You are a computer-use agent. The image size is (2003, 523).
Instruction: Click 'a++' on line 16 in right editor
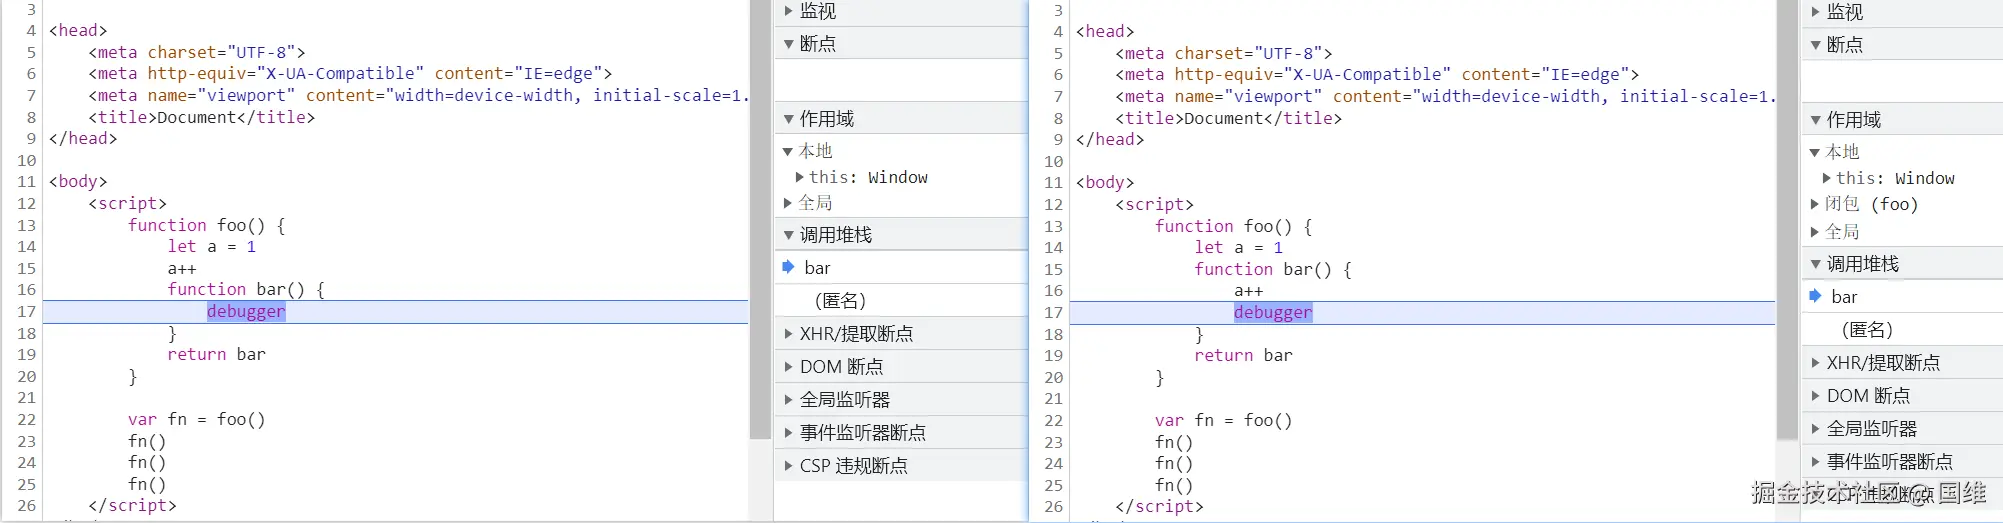(x=1248, y=291)
